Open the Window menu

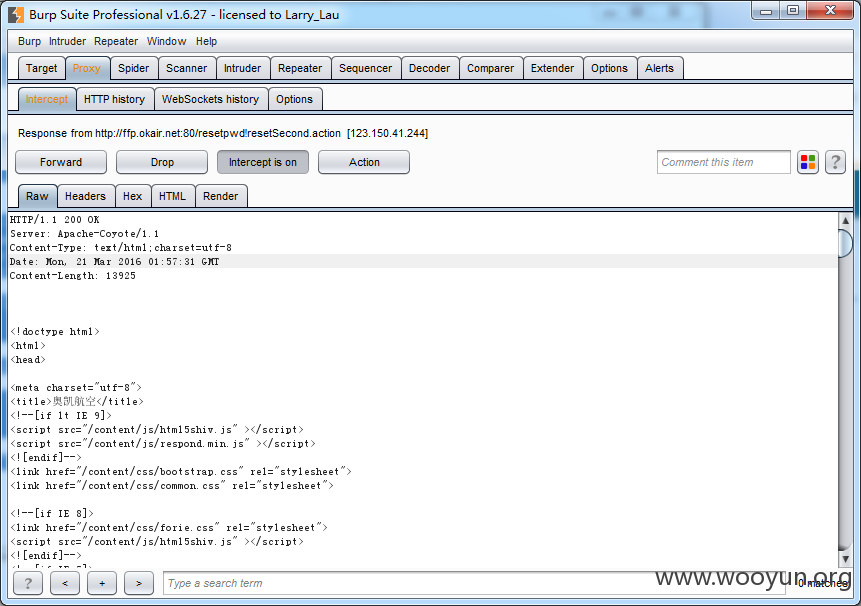[166, 41]
